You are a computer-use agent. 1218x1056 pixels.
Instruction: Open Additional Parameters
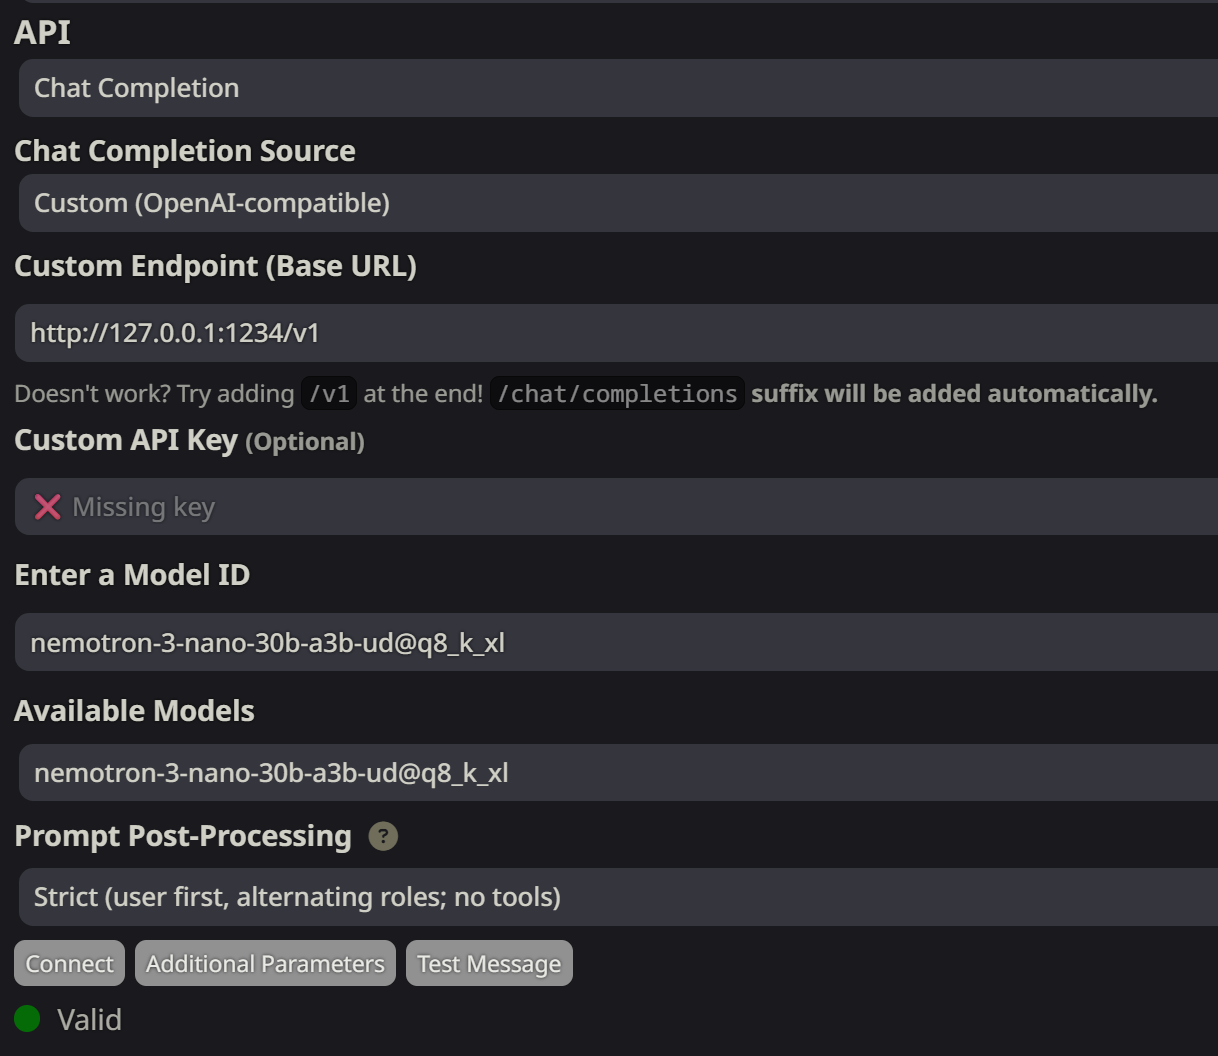265,963
